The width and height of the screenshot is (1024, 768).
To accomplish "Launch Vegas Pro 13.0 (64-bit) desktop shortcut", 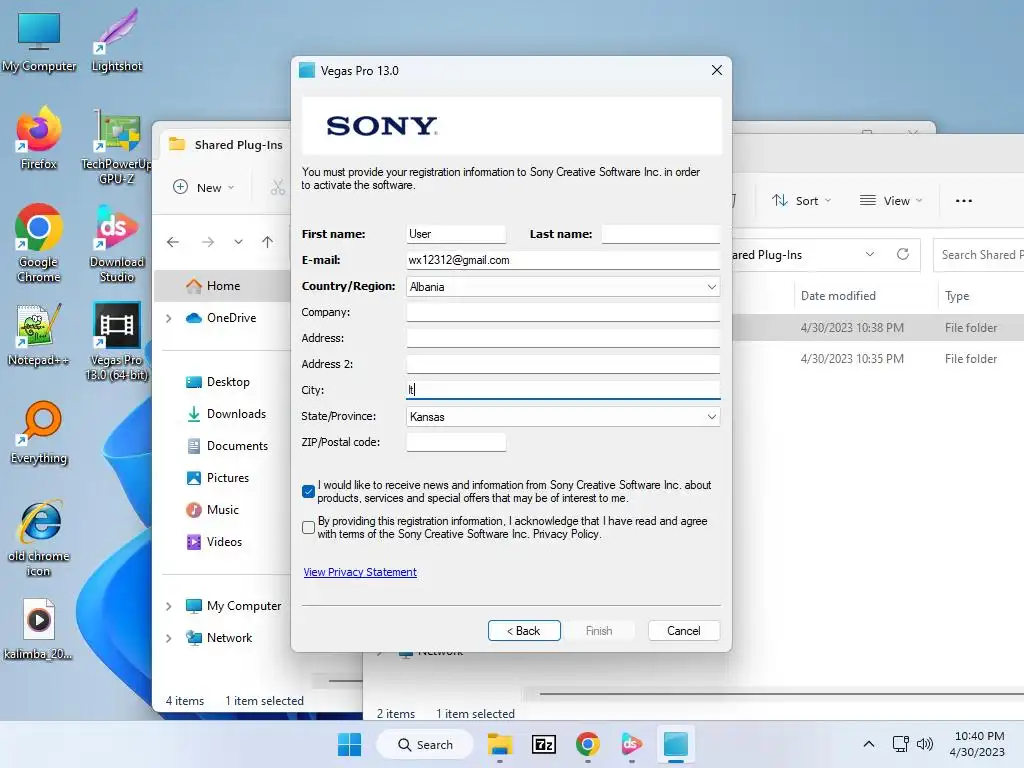I will (x=117, y=342).
